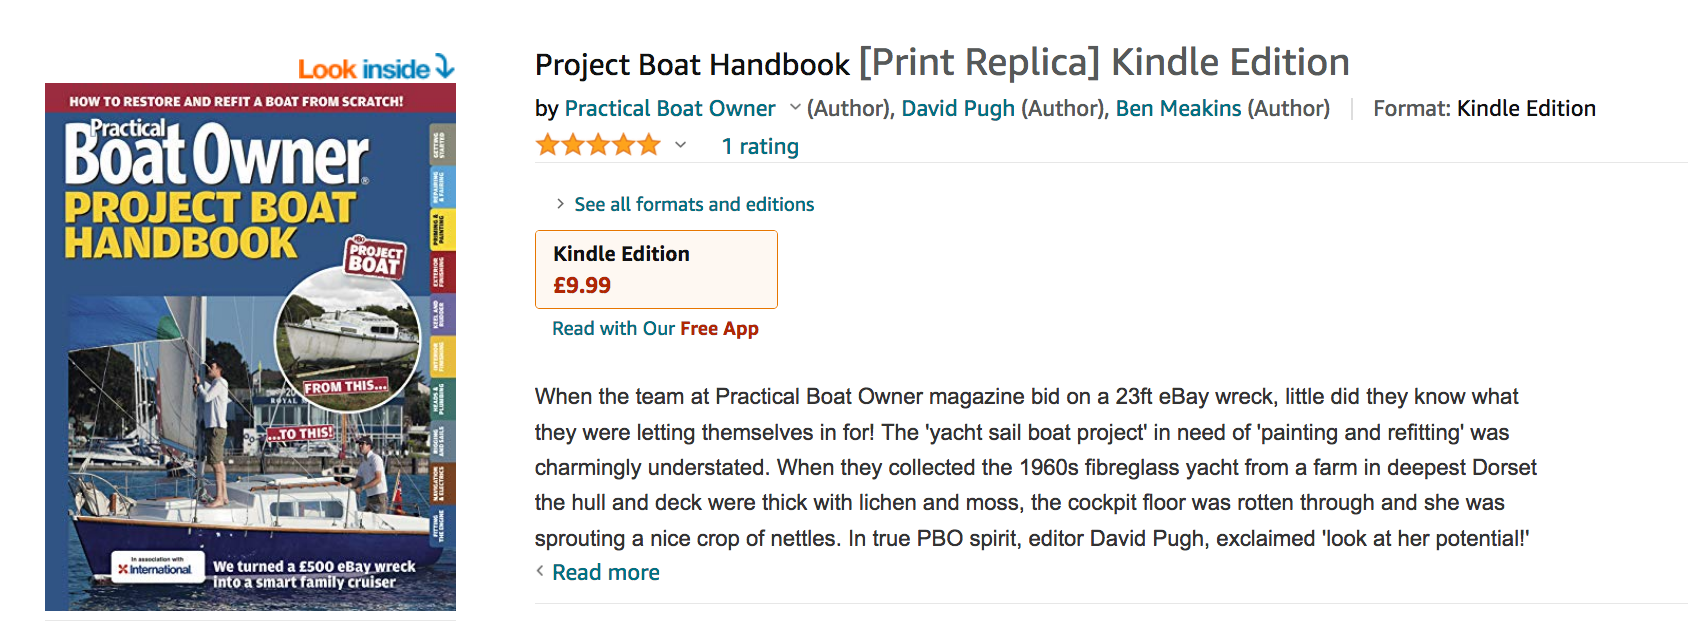Click the Look inside arrow icon
The height and width of the screenshot is (624, 1688).
pos(445,67)
